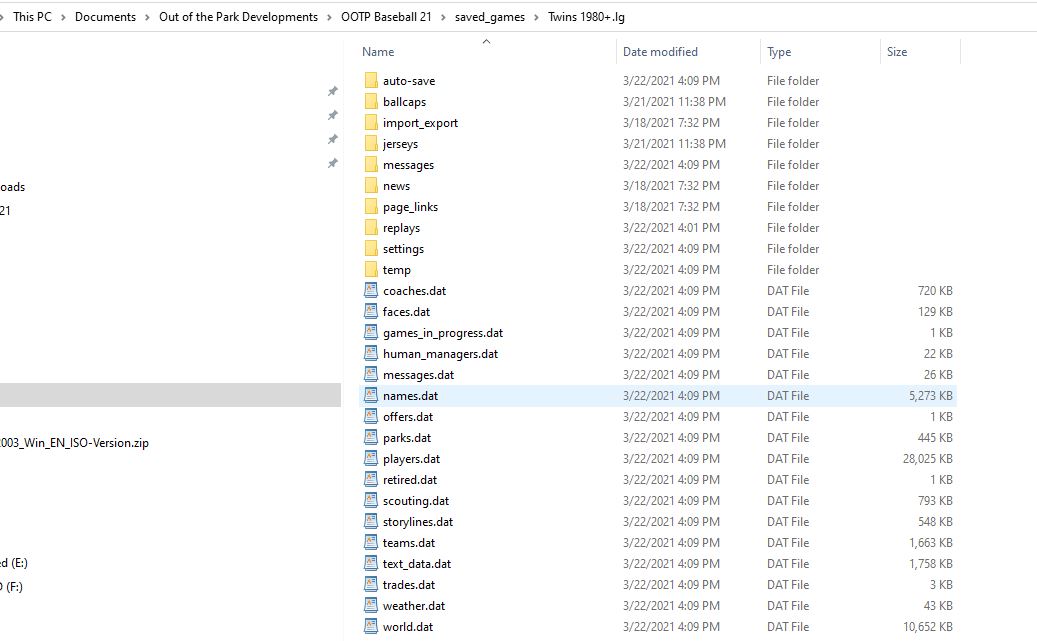Click the players.dat file icon
Image resolution: width=1037 pixels, height=641 pixels.
coord(371,459)
